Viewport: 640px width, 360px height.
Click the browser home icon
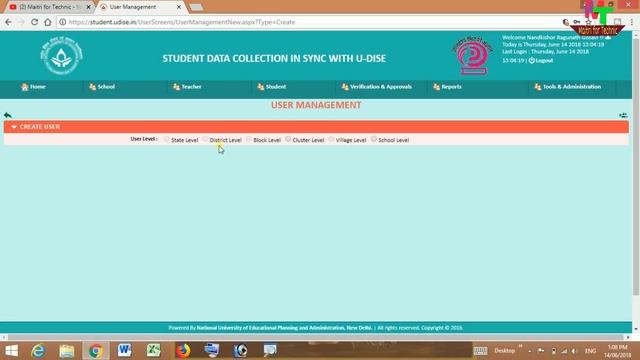[x=48, y=22]
